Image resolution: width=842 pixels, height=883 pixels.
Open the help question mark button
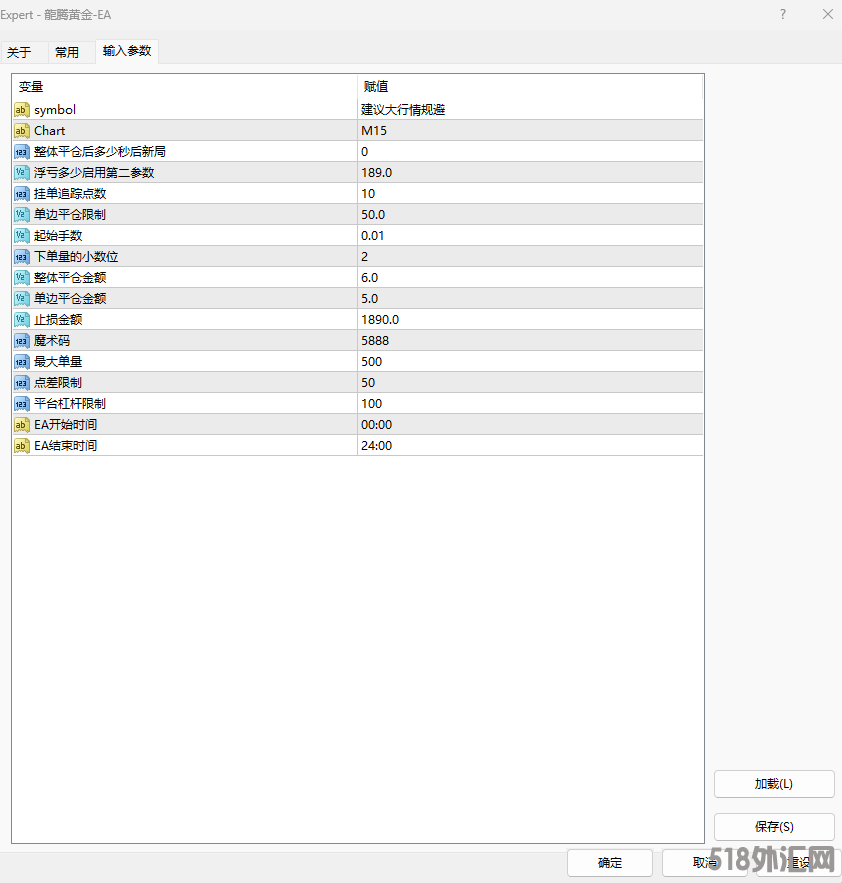click(x=782, y=14)
